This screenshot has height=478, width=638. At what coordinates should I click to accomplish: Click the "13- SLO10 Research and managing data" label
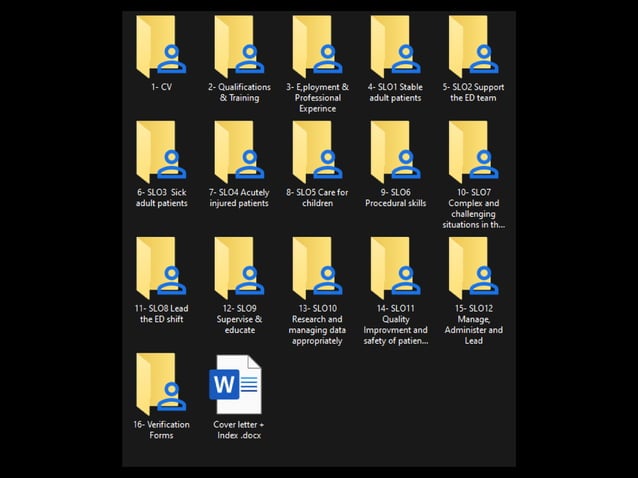[x=317, y=324]
